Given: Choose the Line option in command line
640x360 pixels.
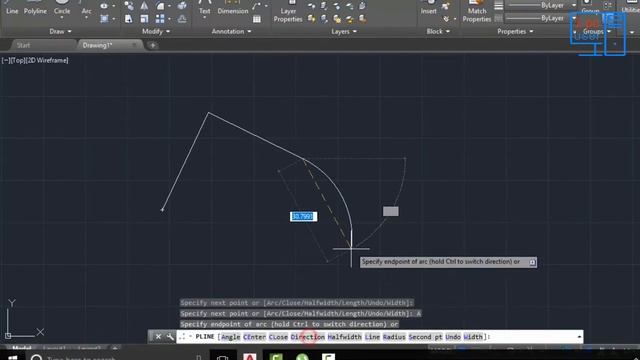Looking at the screenshot, I should pos(372,337).
